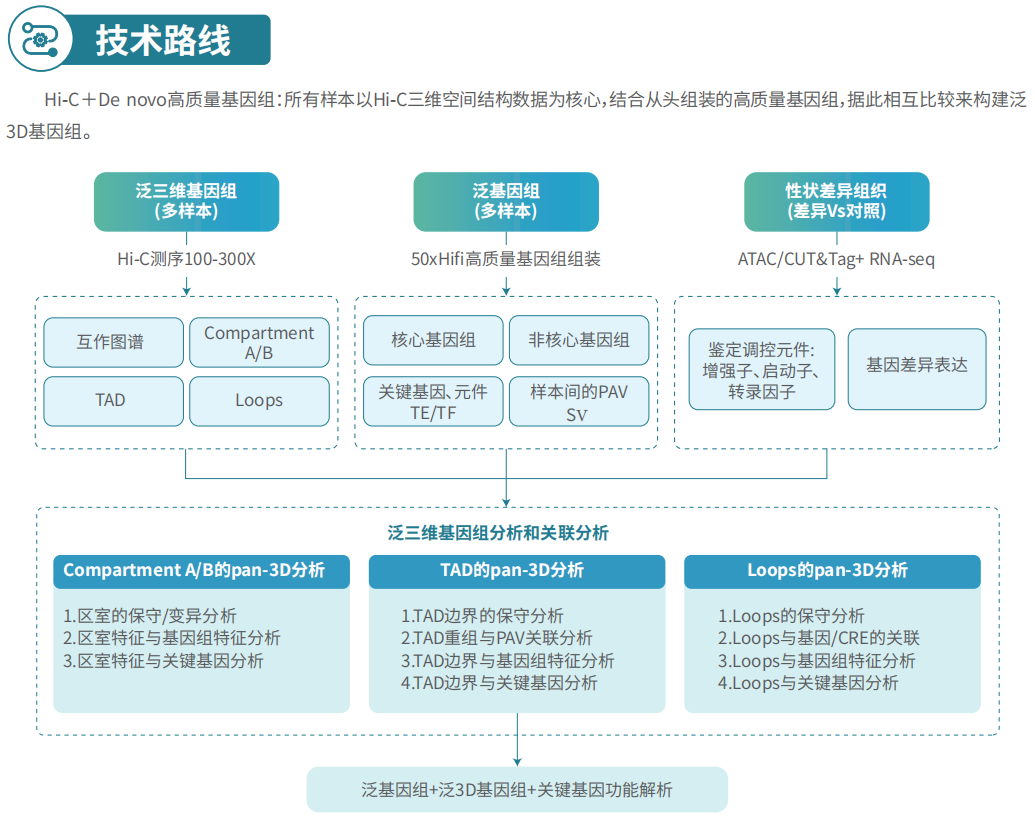Click the 泛三维基因组分析和关联分析 heading
The height and width of the screenshot is (821, 1035).
tap(498, 533)
